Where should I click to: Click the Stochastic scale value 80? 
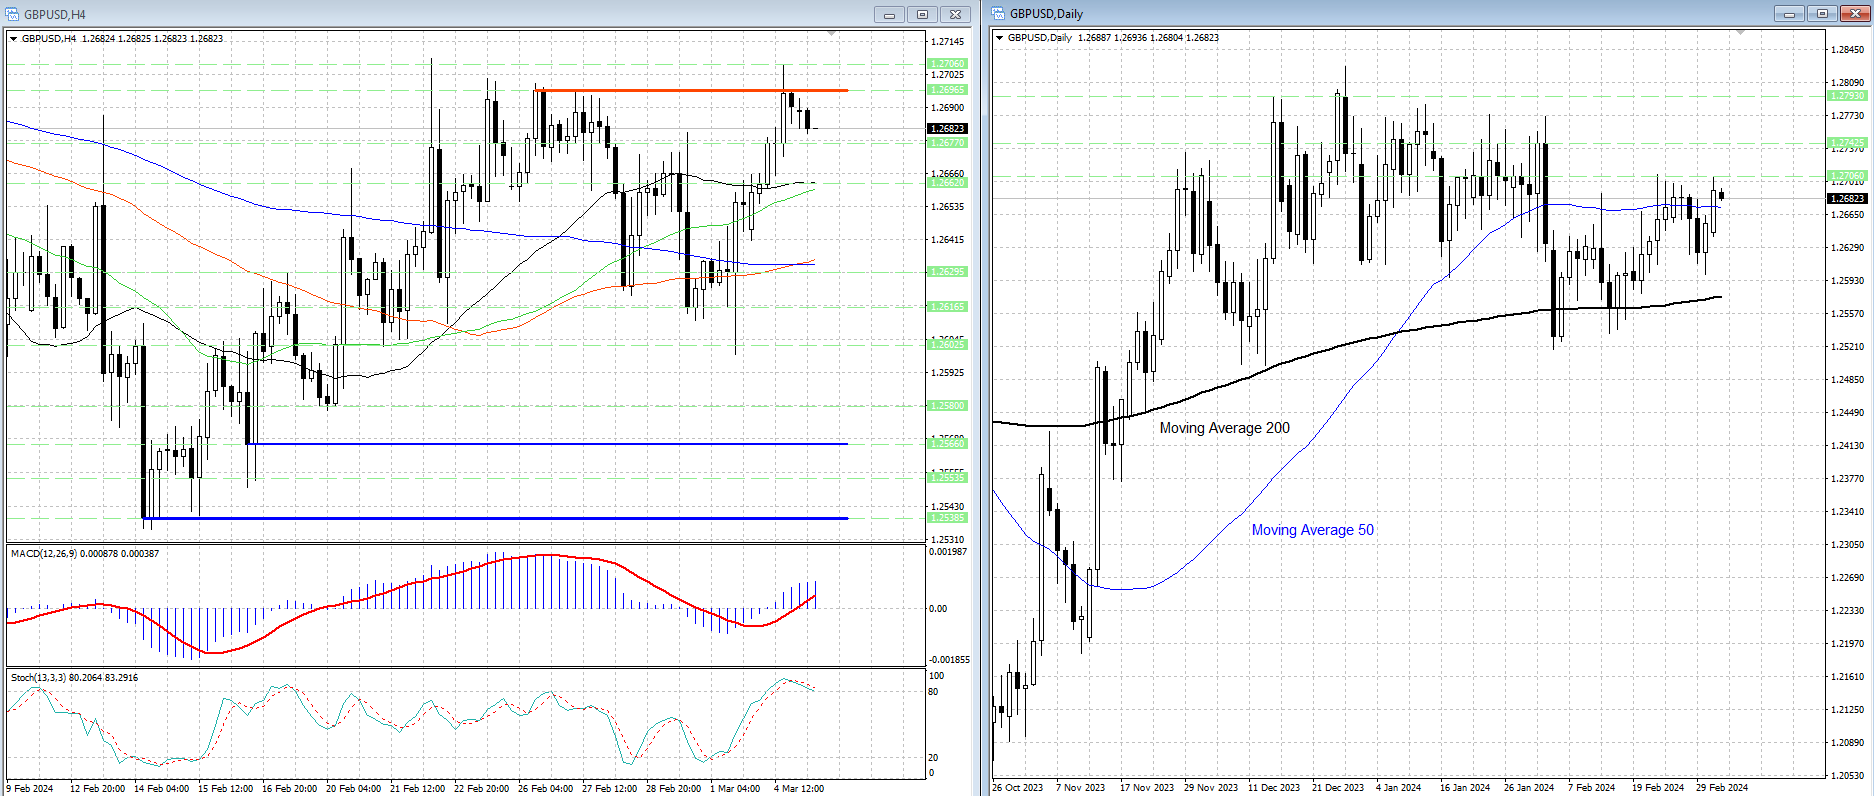[x=934, y=692]
